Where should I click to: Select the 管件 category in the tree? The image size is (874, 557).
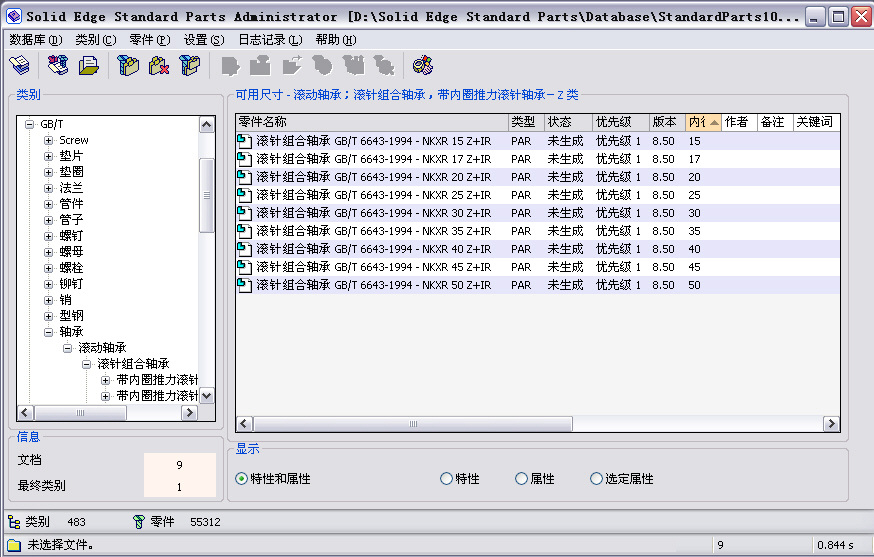click(71, 204)
